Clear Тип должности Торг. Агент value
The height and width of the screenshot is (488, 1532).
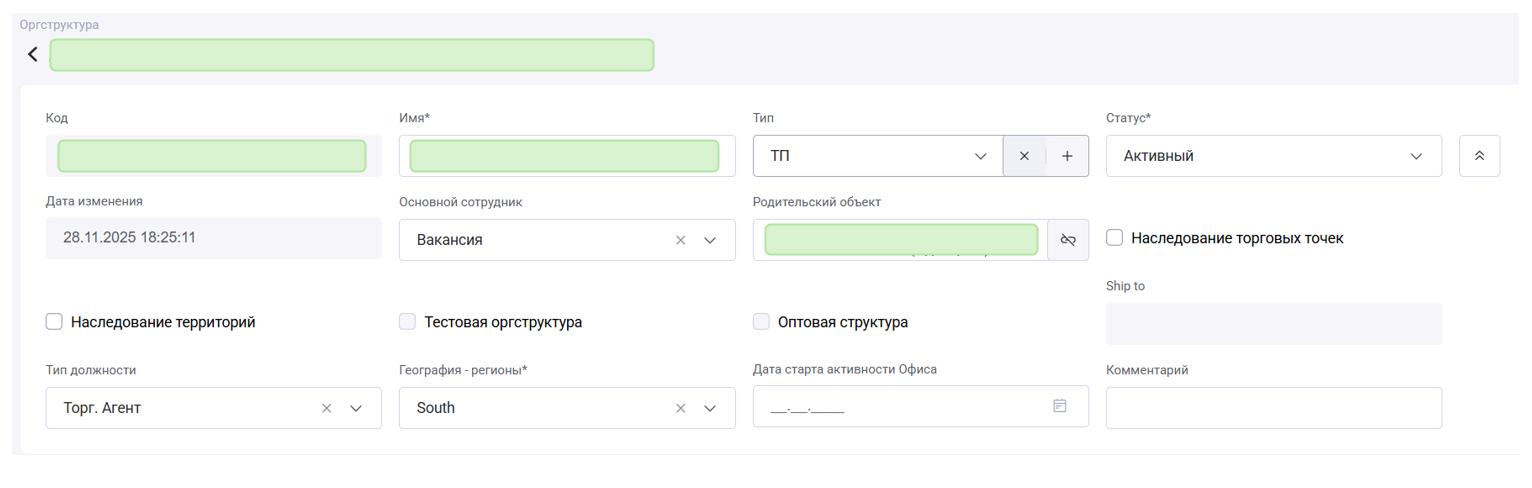[327, 408]
